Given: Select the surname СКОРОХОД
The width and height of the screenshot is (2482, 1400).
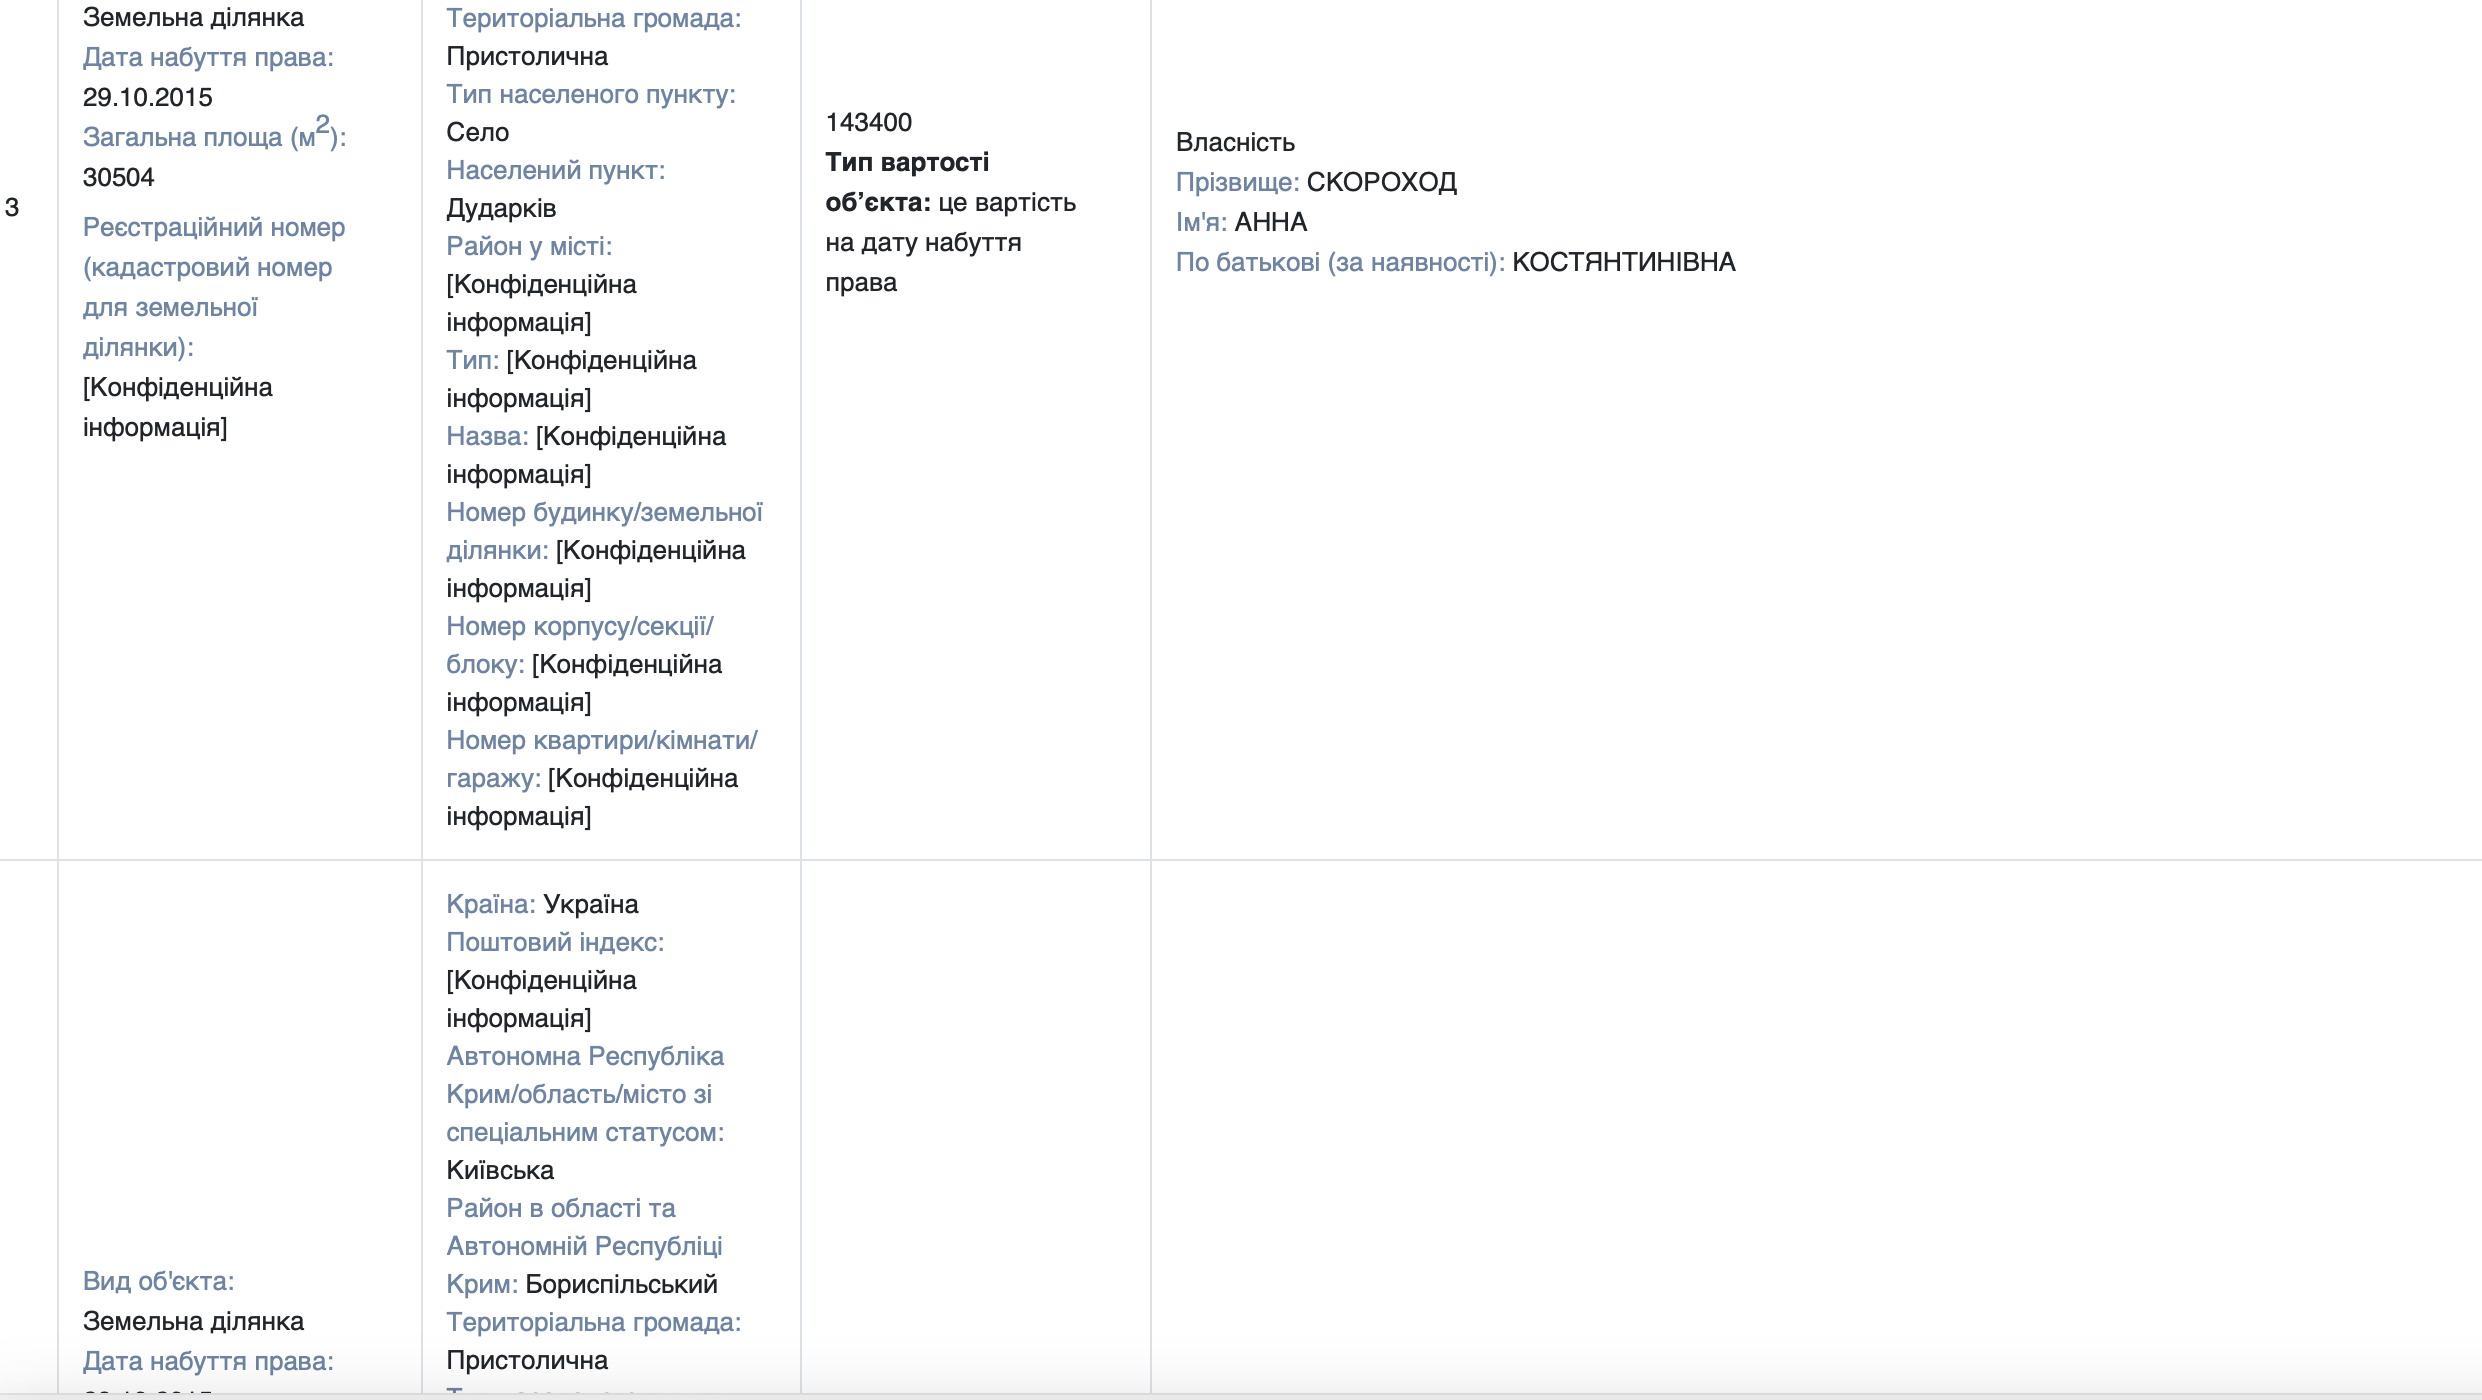Looking at the screenshot, I should coord(1381,182).
